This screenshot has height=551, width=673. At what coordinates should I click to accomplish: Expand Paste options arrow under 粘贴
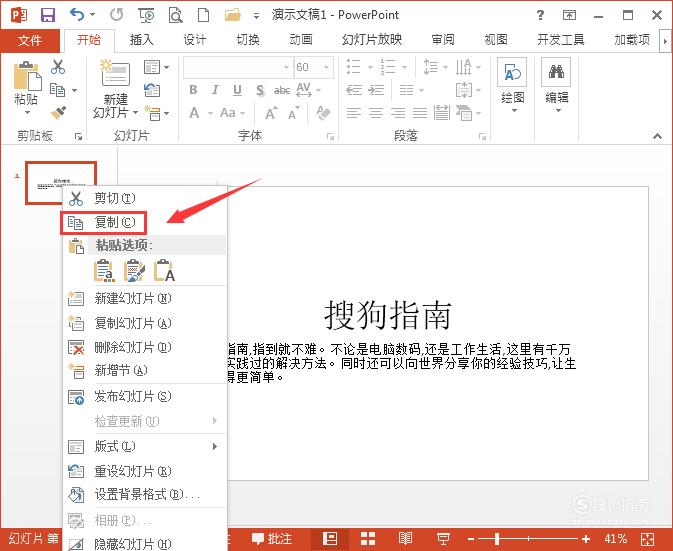pyautogui.click(x=27, y=113)
